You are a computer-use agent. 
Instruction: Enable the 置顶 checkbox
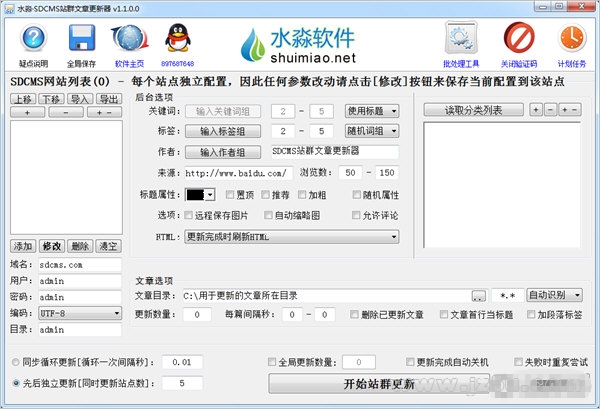230,195
